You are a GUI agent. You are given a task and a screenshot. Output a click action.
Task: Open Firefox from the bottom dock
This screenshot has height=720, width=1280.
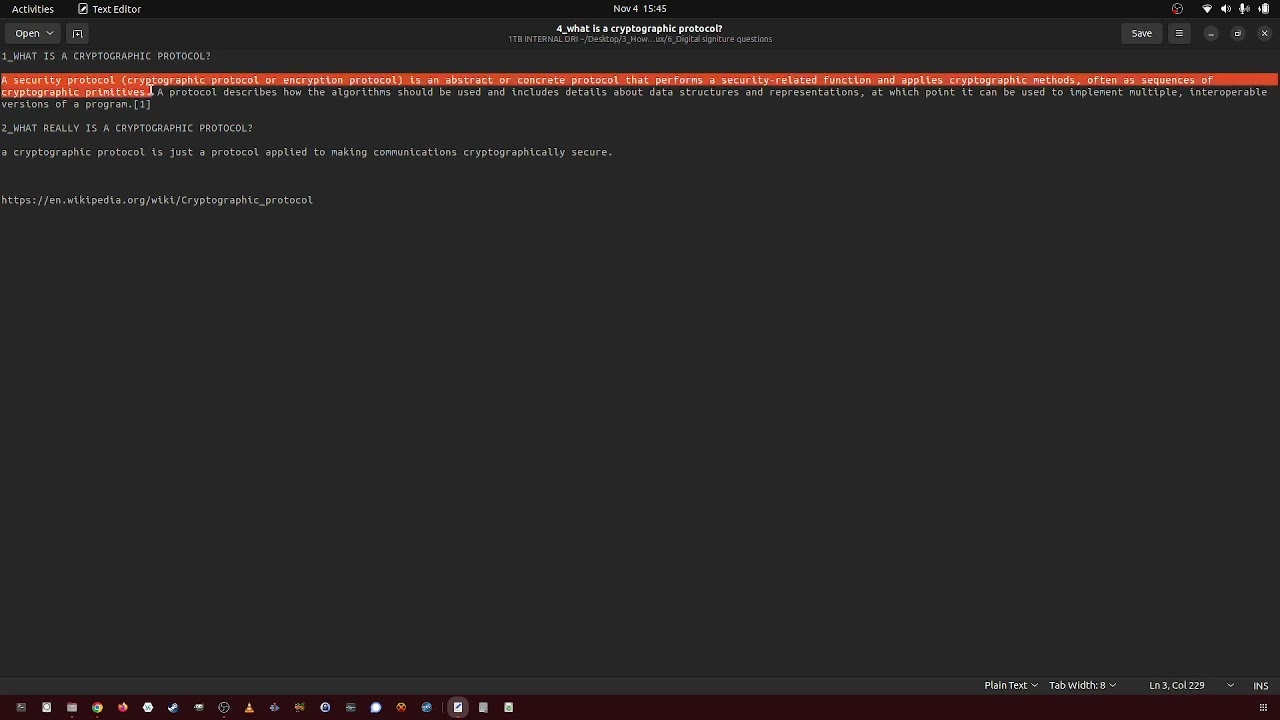point(123,707)
